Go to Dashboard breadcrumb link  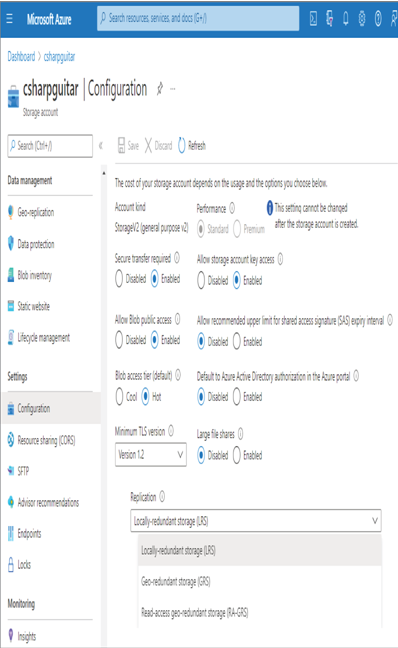21,57
